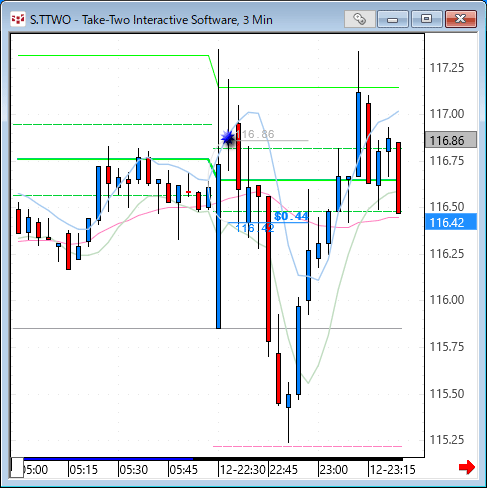
Task: Close the TTWO chart window
Action: pyautogui.click(x=460, y=19)
